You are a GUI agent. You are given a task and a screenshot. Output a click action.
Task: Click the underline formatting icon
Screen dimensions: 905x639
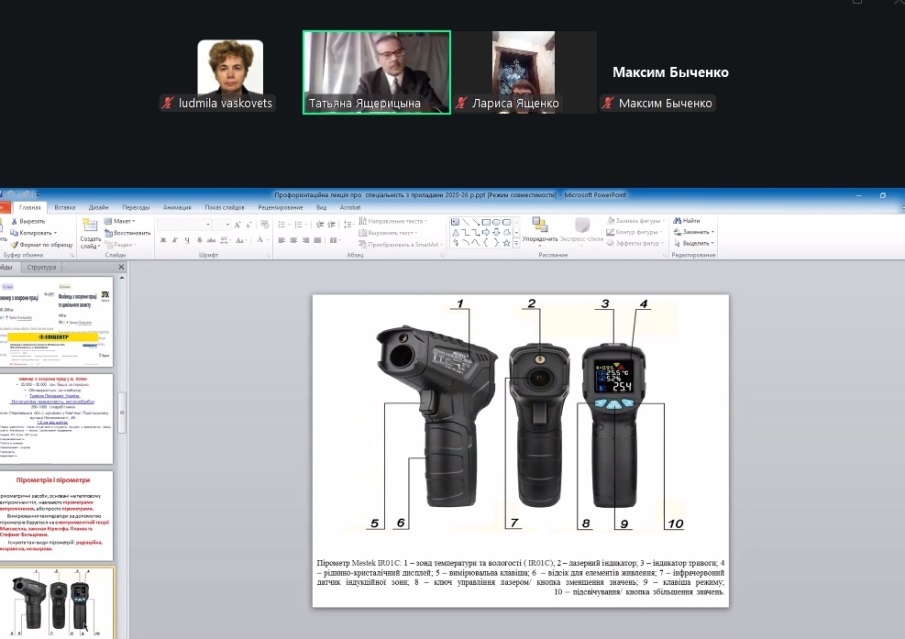tap(187, 241)
